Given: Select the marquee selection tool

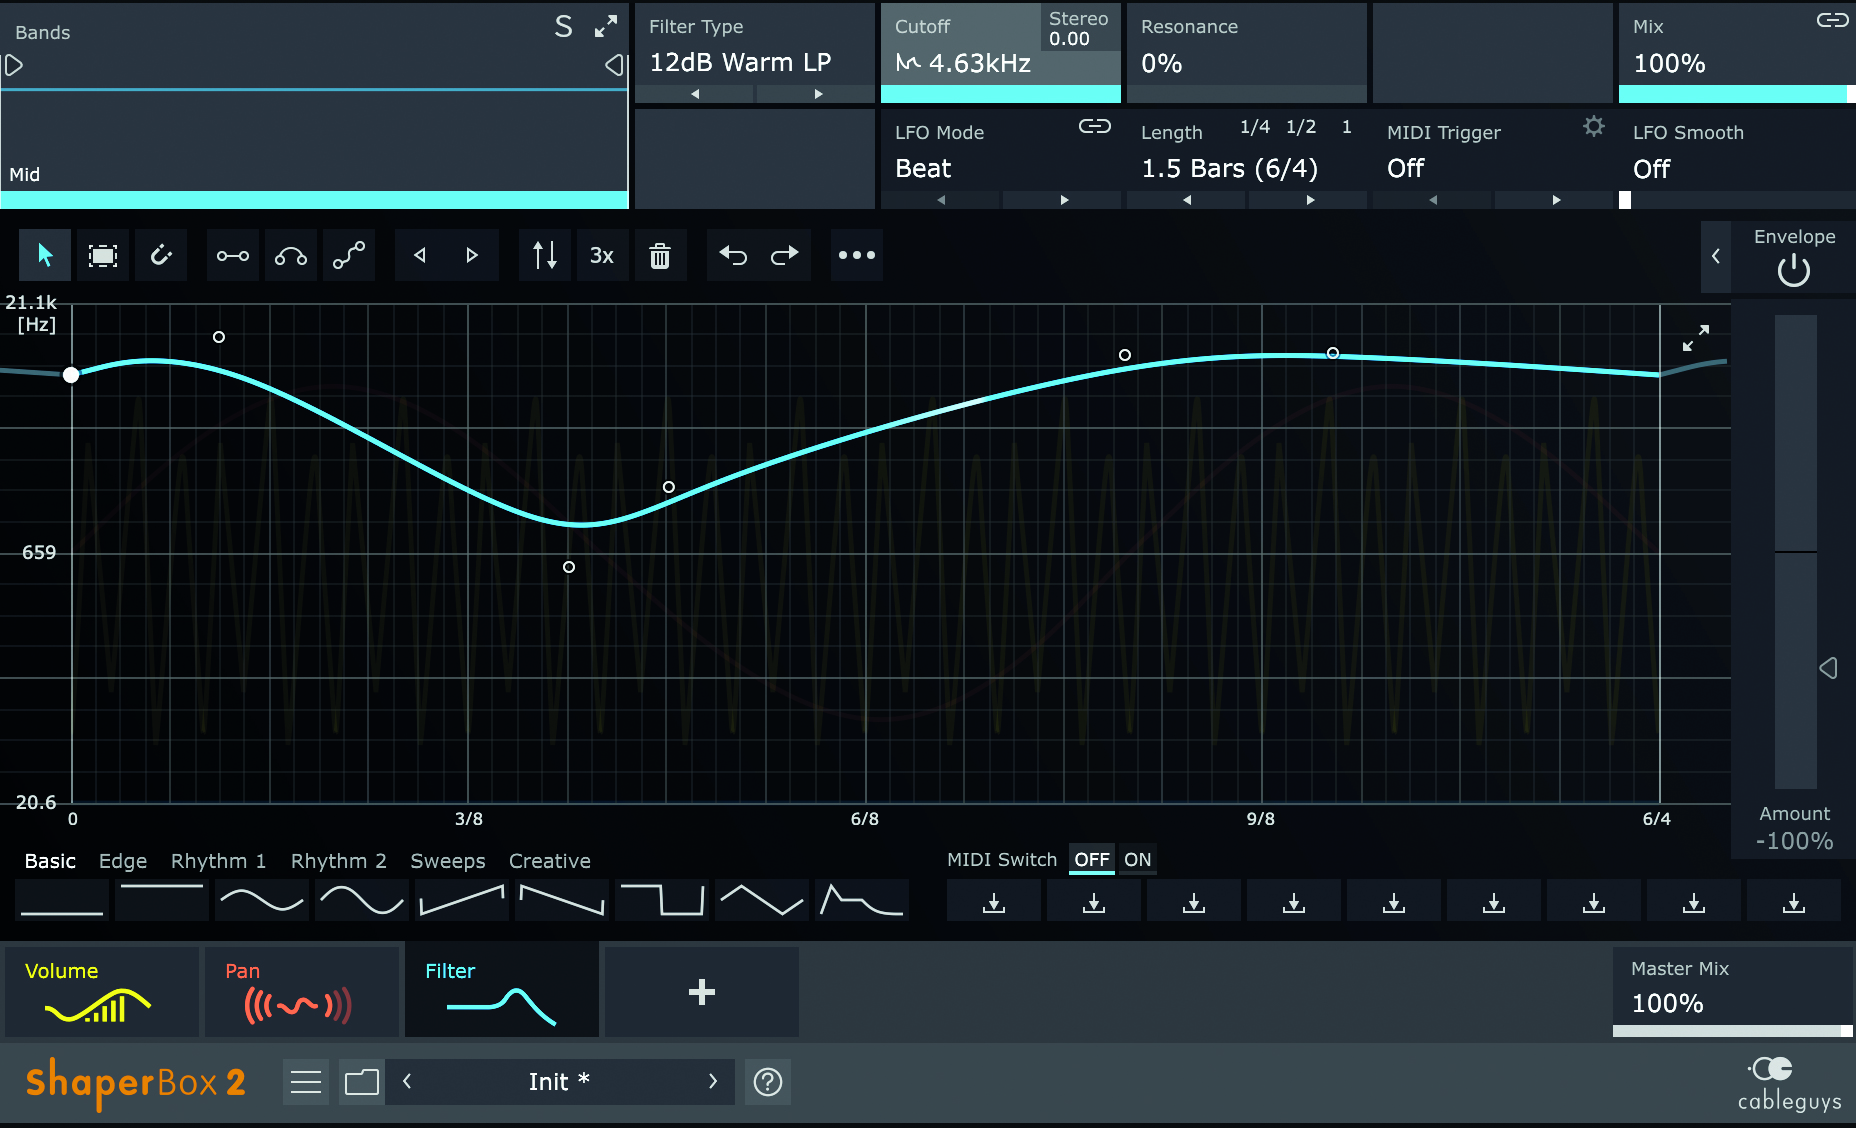Looking at the screenshot, I should [103, 255].
